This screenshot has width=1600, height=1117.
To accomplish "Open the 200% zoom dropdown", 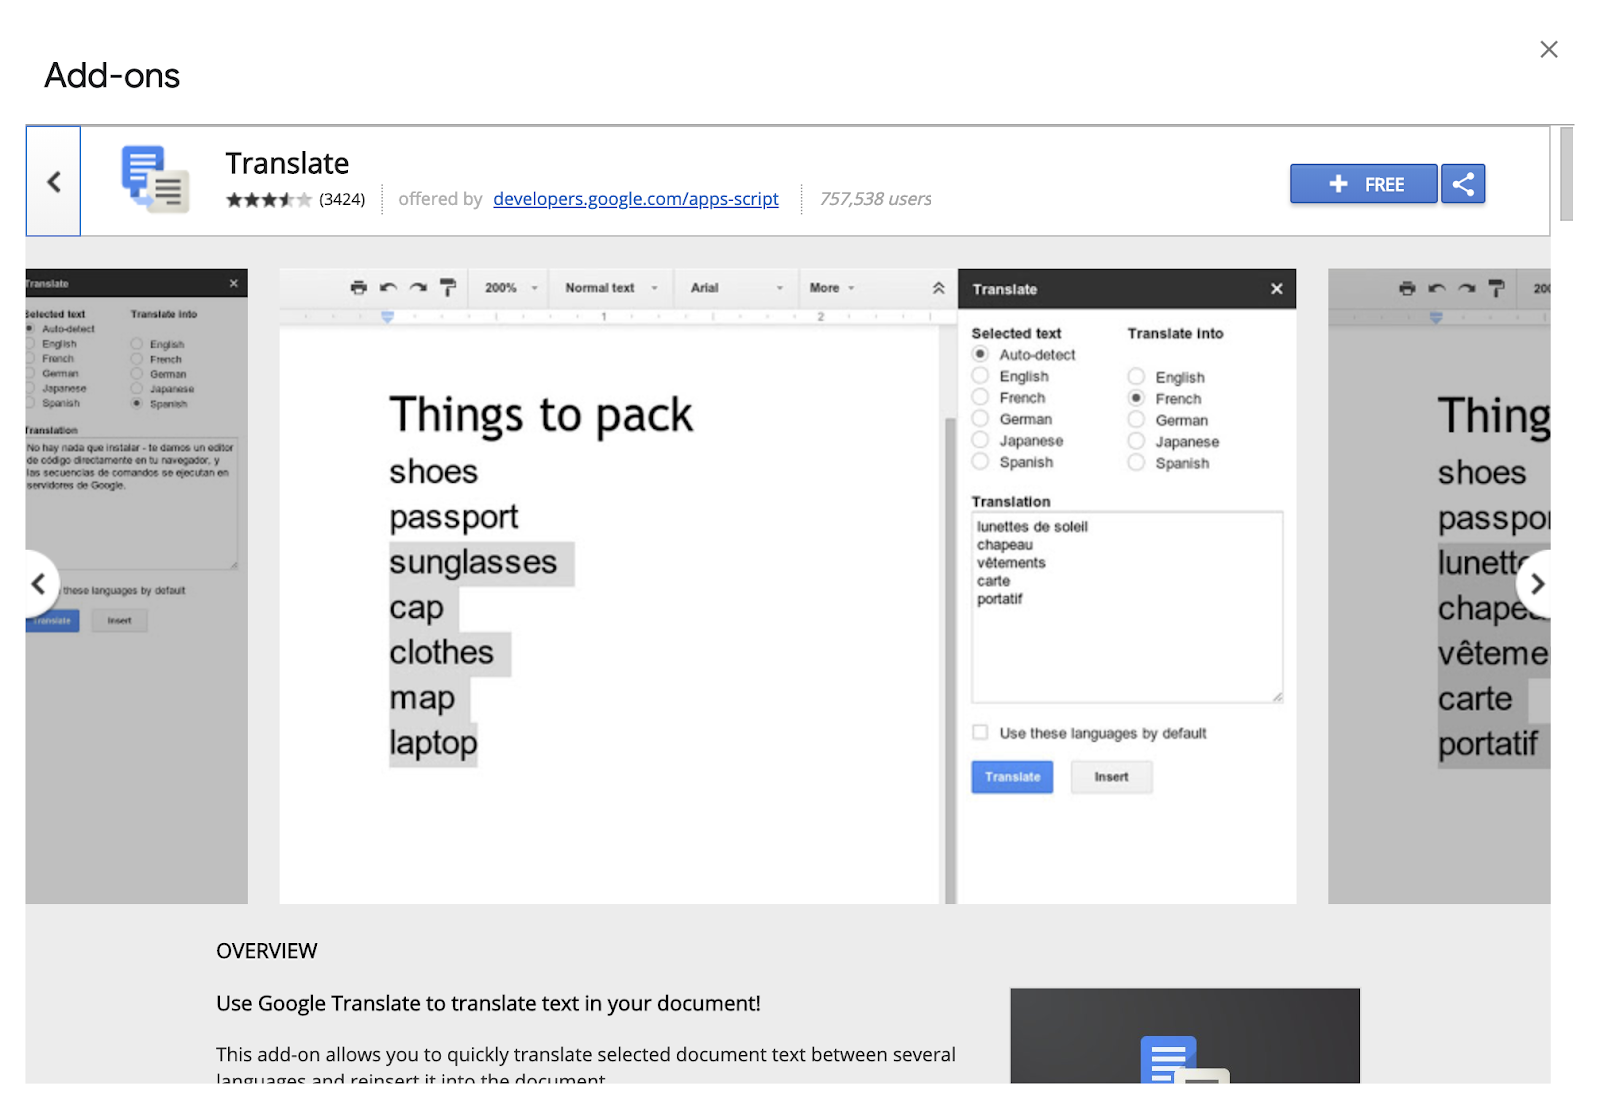I will [511, 288].
